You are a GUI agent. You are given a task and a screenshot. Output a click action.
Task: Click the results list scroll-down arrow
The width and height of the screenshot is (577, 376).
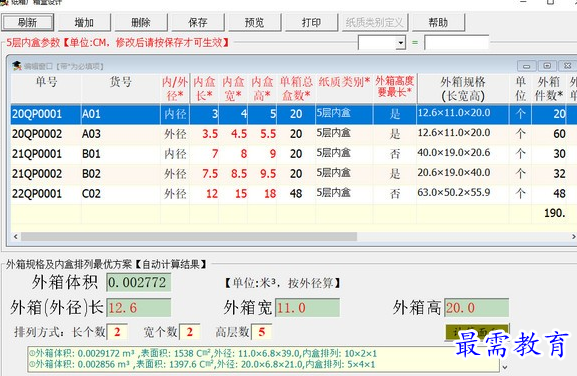pos(505,367)
